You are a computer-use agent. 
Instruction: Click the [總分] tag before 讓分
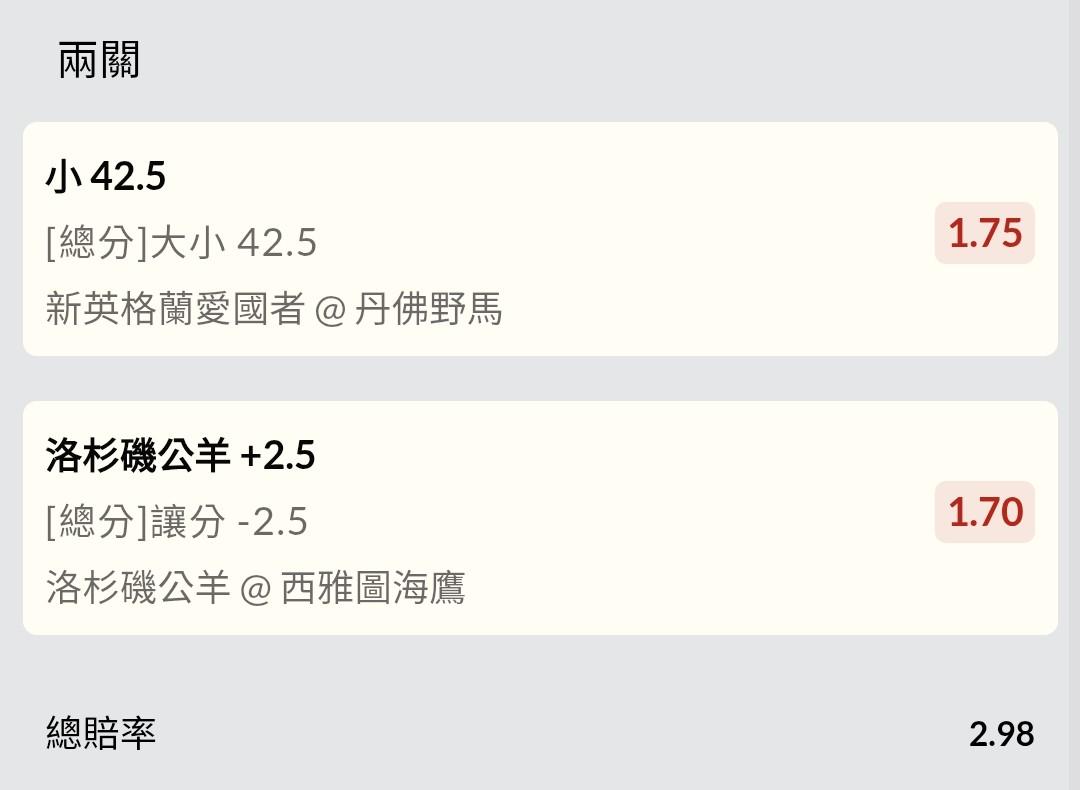point(97,522)
